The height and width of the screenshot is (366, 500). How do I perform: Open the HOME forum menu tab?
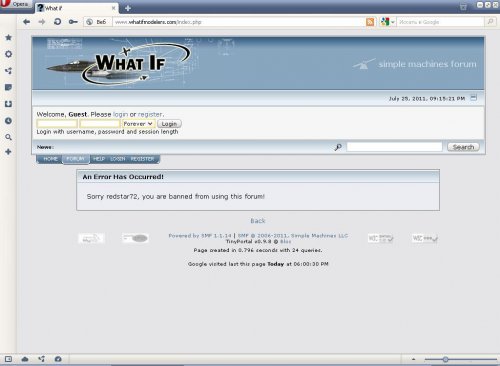(x=50, y=159)
